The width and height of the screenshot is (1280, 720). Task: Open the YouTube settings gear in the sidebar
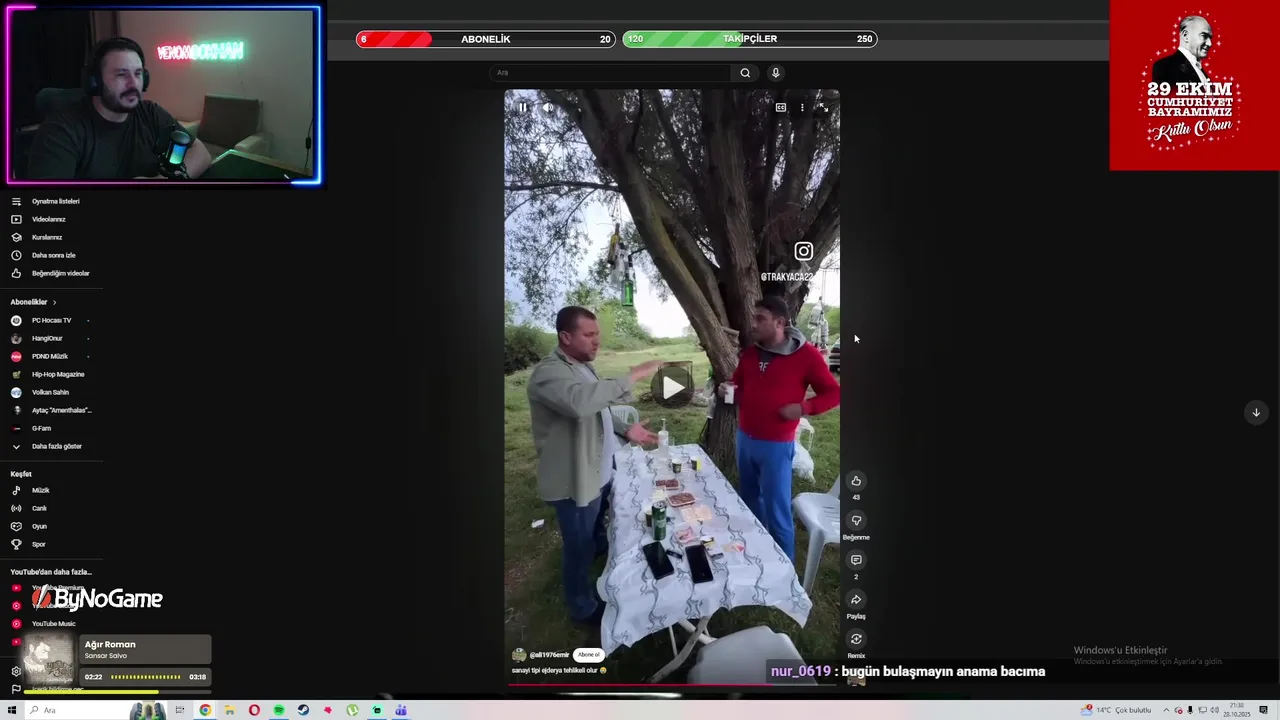pyautogui.click(x=16, y=672)
